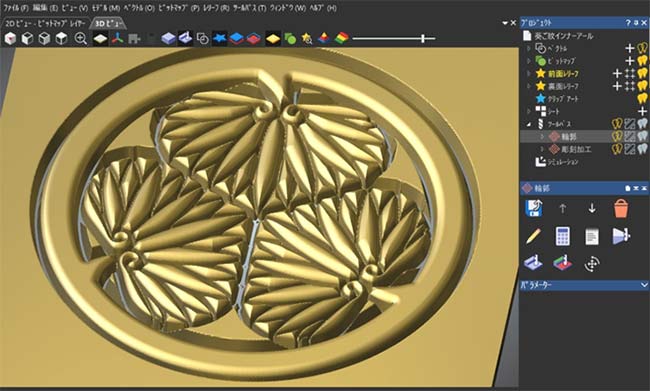Viewport: 650px width, 391px height.
Task: Open the モデル (M) menu
Action: tap(106, 8)
